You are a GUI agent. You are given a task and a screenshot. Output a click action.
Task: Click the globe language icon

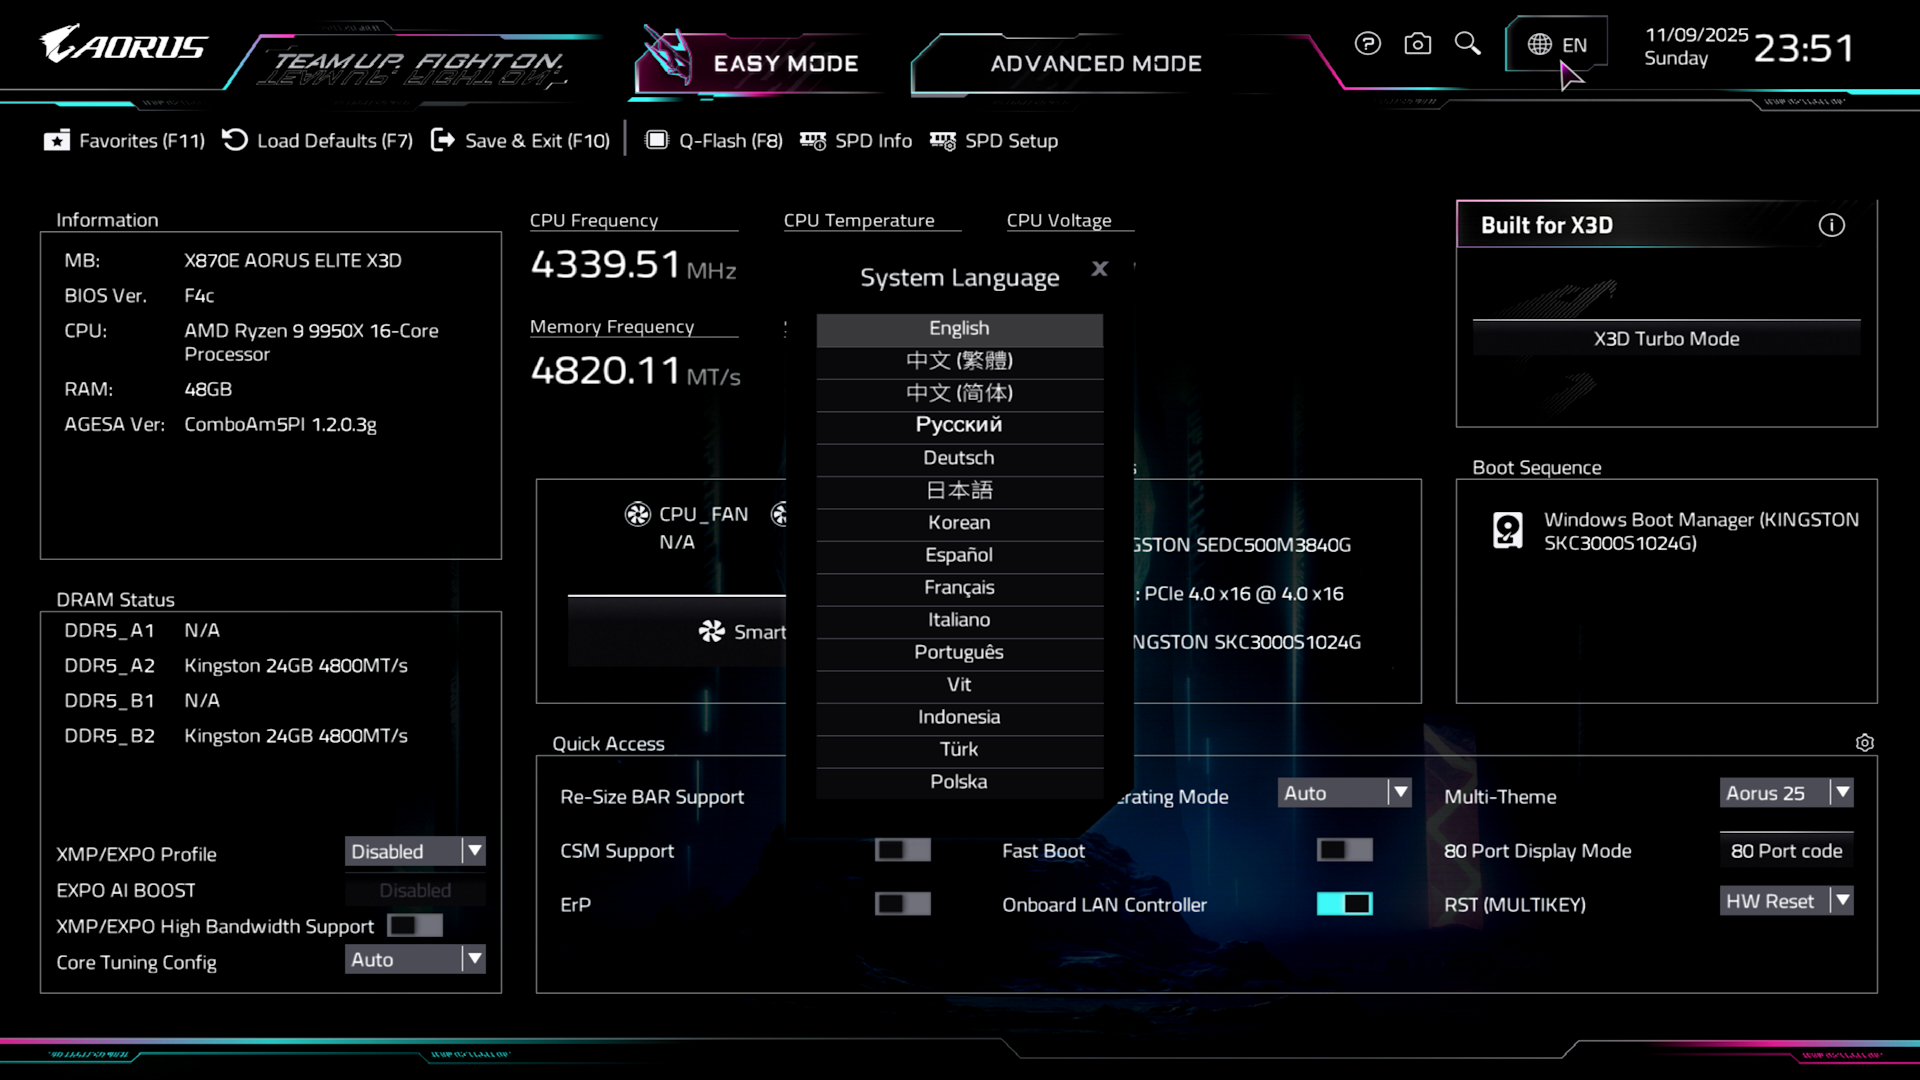1540,45
